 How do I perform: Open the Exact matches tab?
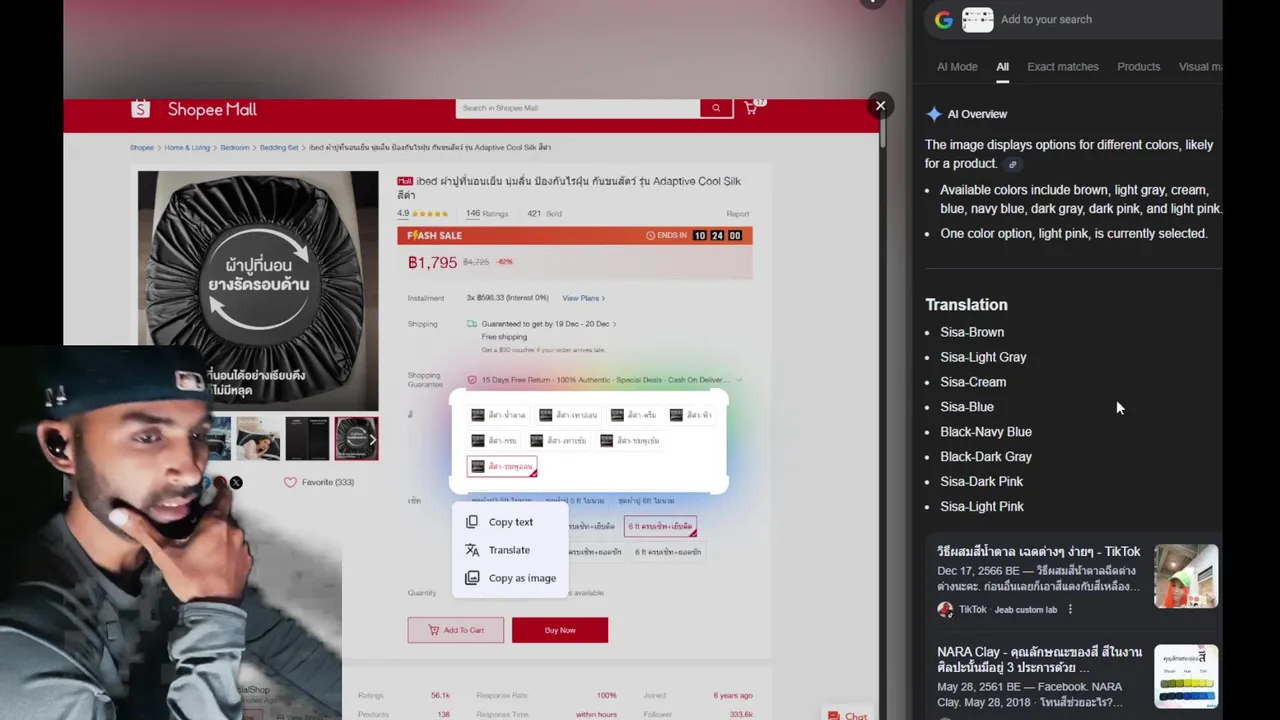coord(1062,67)
